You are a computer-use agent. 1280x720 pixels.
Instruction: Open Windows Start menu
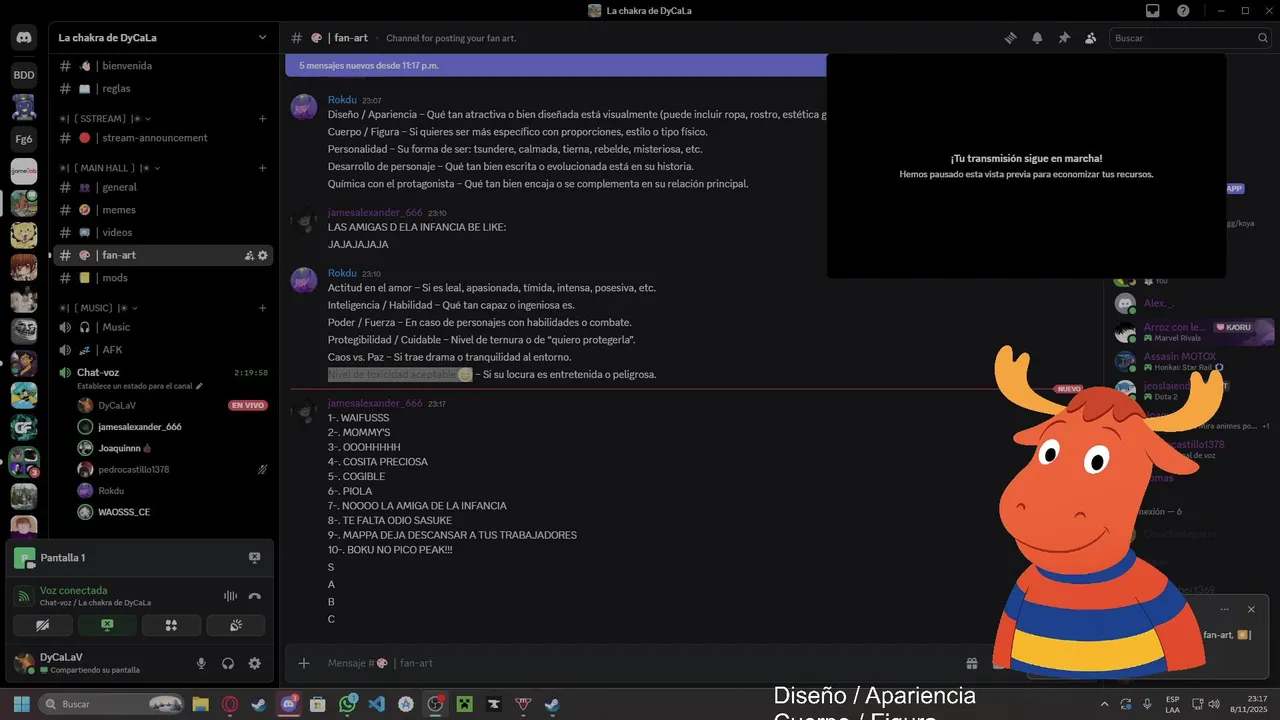(21, 704)
